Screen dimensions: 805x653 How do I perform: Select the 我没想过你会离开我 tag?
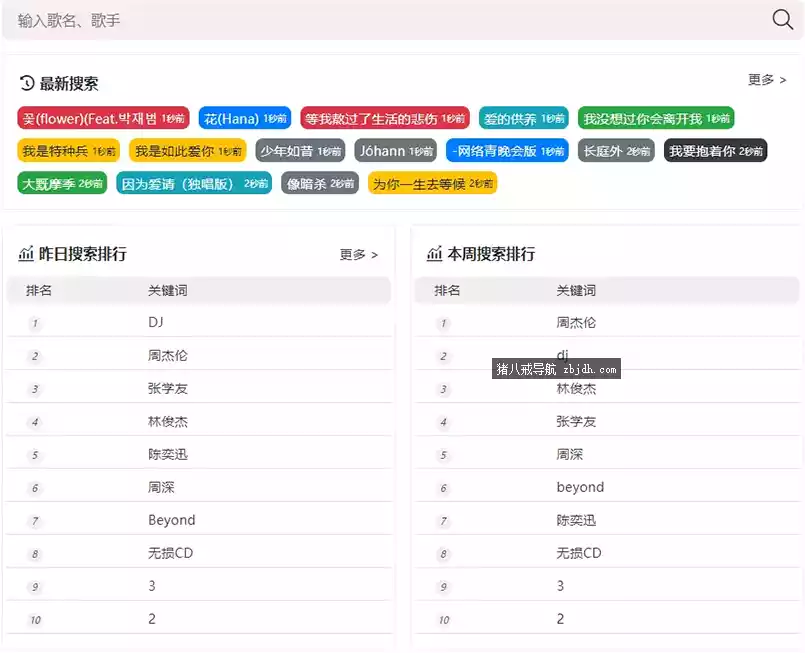[656, 118]
